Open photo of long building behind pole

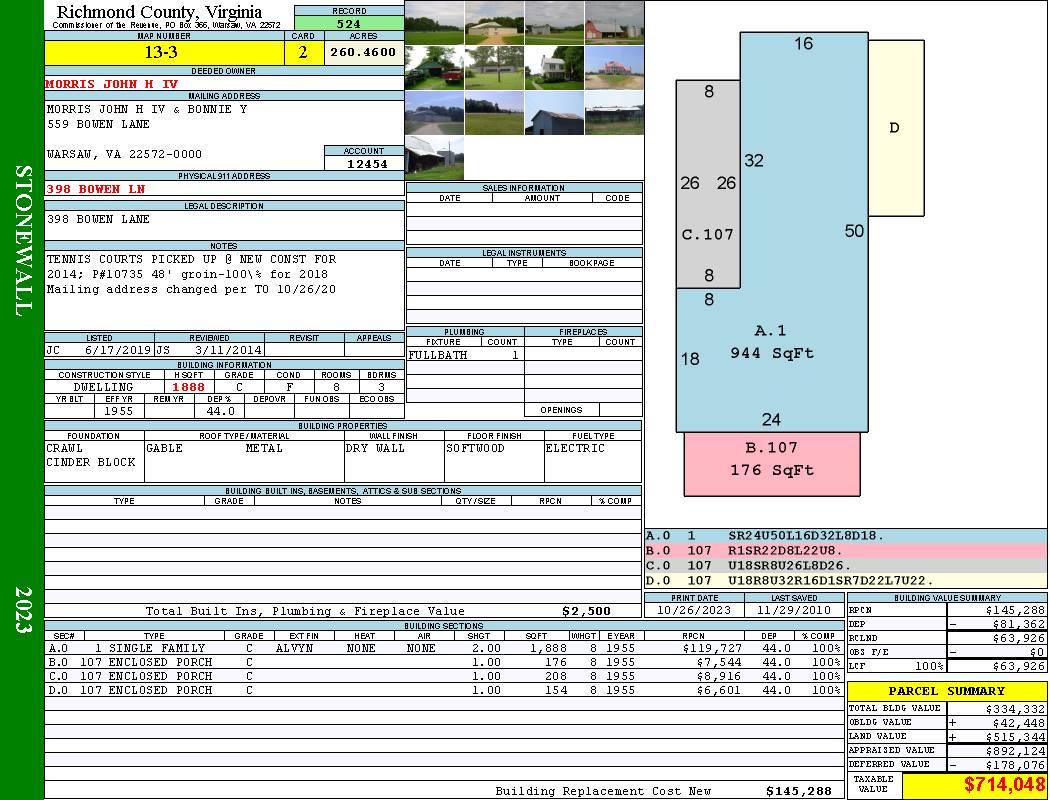click(494, 68)
